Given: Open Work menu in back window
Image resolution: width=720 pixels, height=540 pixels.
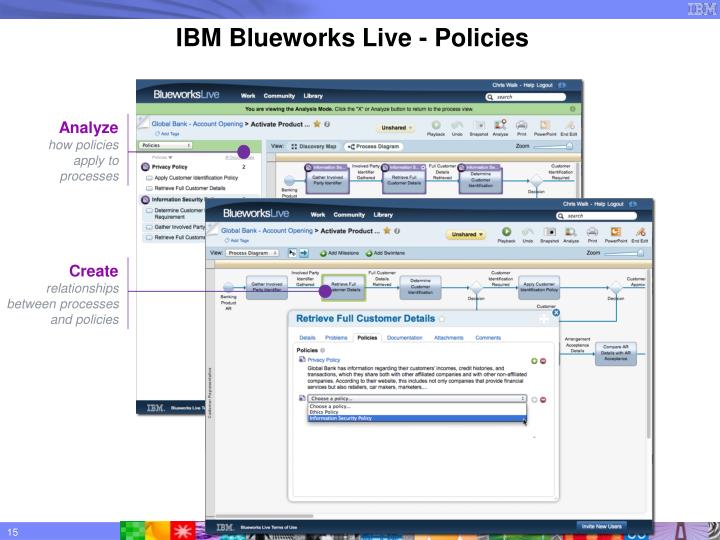Looking at the screenshot, I should (248, 96).
